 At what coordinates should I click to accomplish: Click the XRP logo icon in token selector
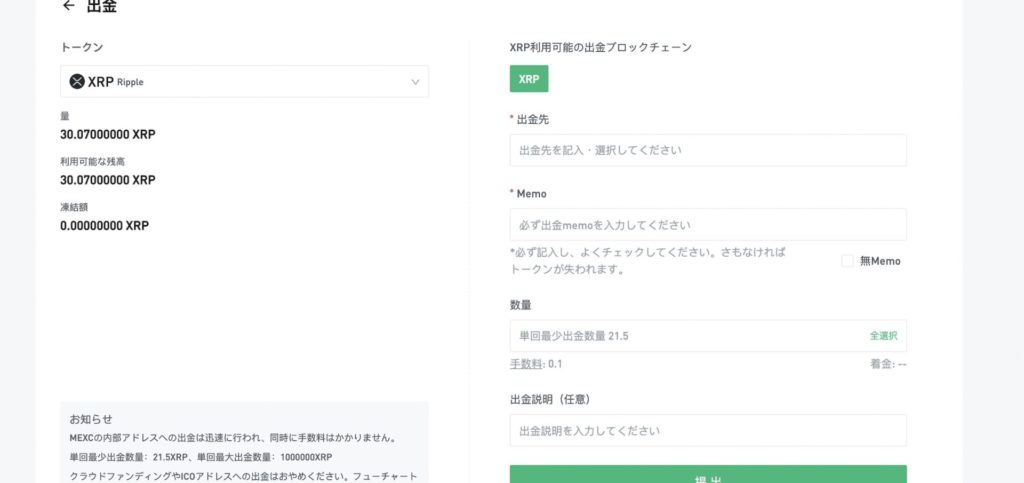[x=77, y=82]
